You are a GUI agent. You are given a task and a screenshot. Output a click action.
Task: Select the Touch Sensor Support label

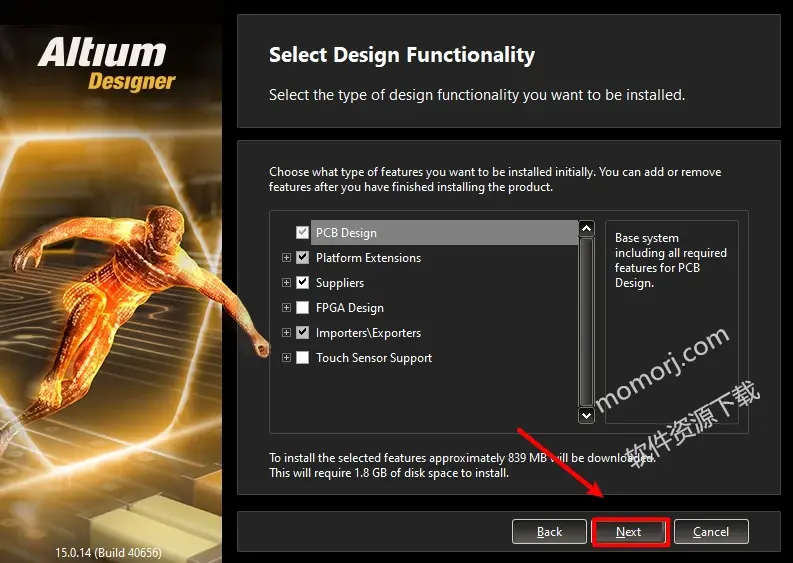click(374, 358)
